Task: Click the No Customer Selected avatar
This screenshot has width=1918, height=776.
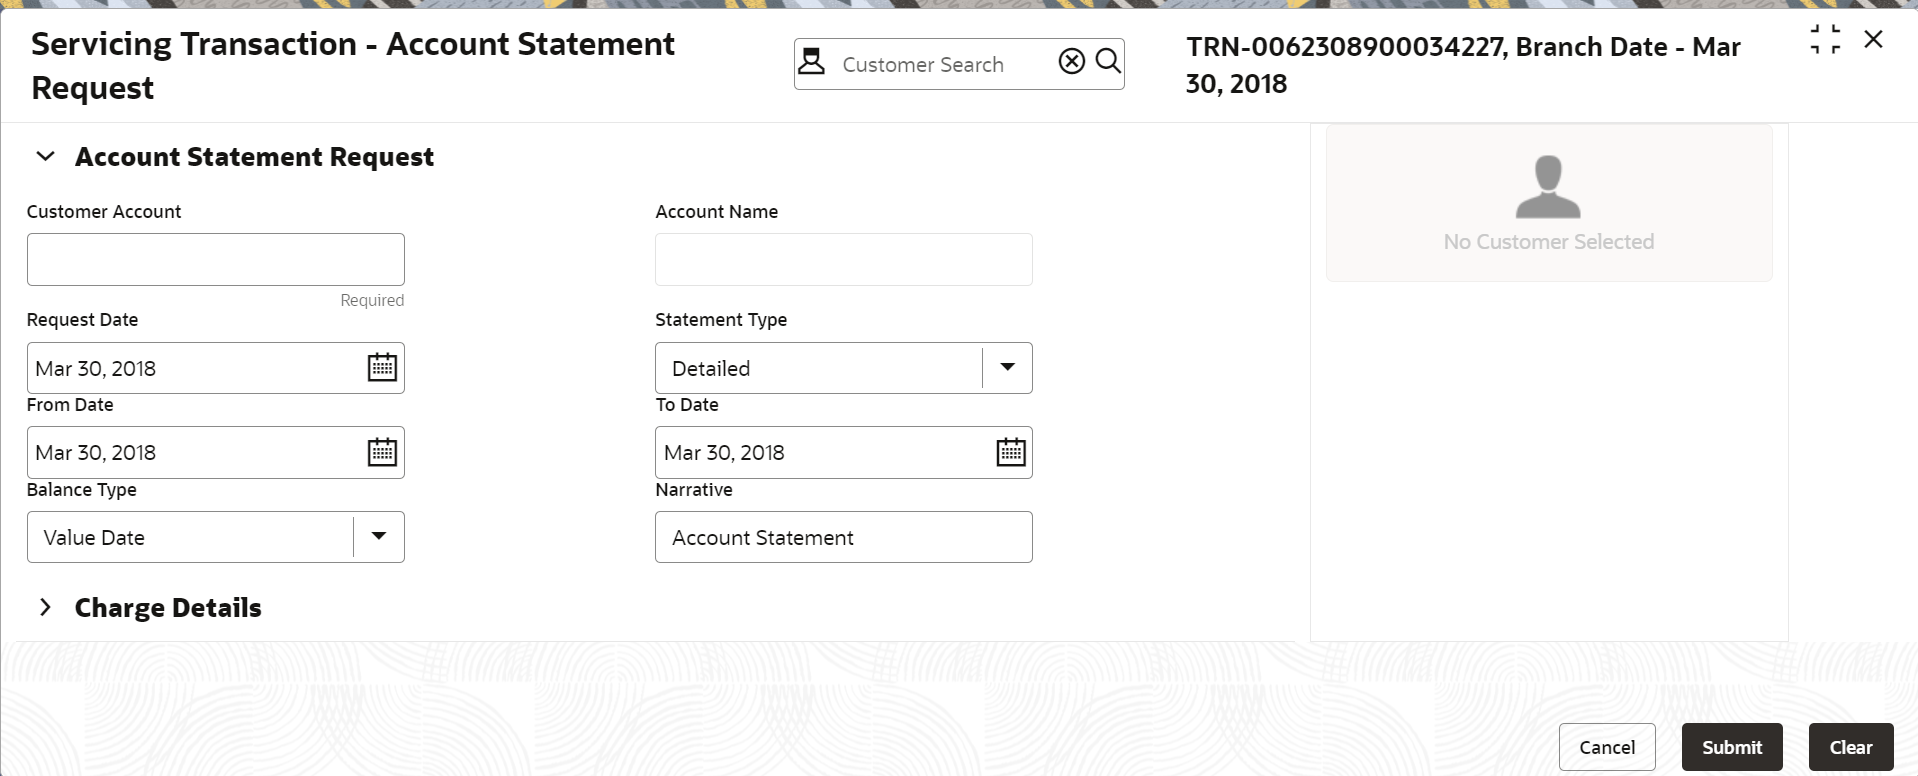Action: [x=1548, y=187]
